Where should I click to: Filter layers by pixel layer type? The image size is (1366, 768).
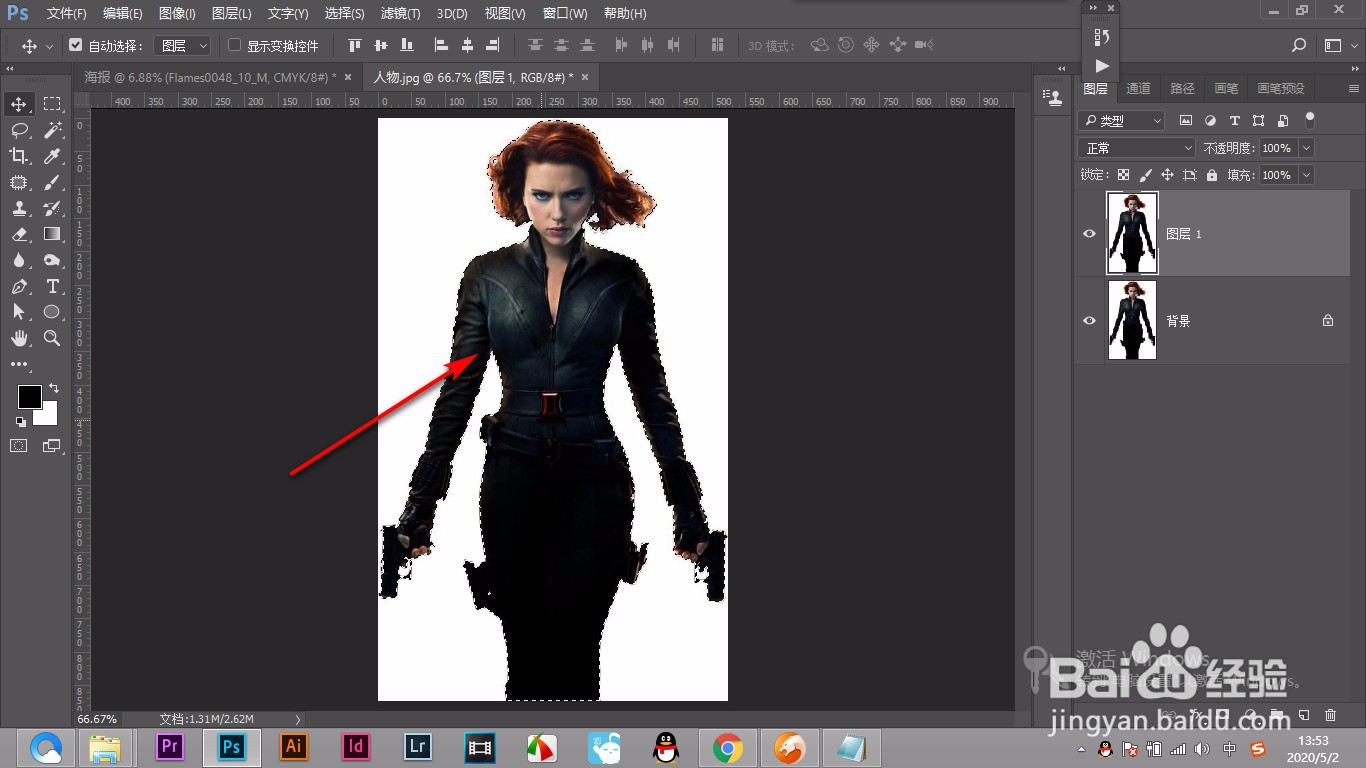1186,120
